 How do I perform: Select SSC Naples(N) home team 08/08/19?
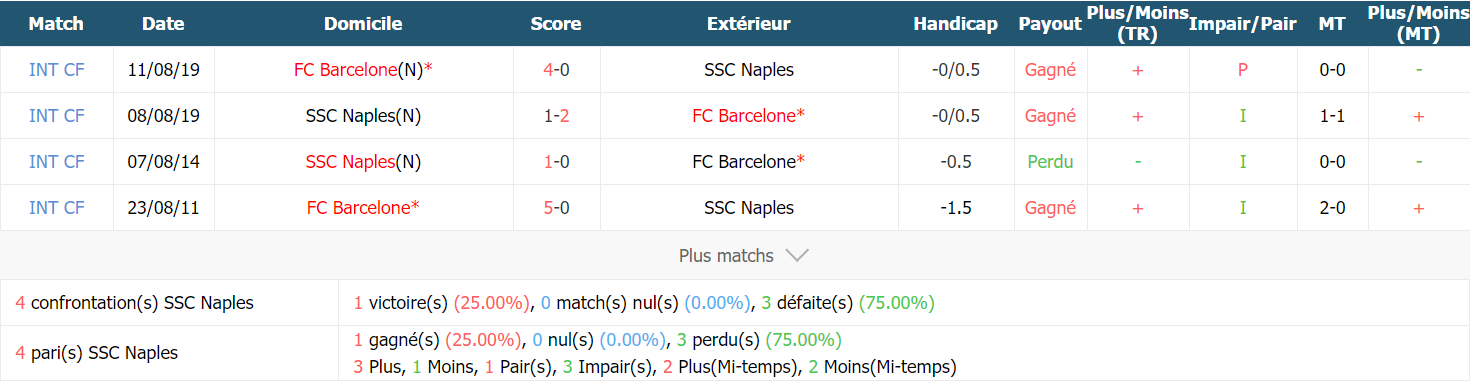point(363,116)
